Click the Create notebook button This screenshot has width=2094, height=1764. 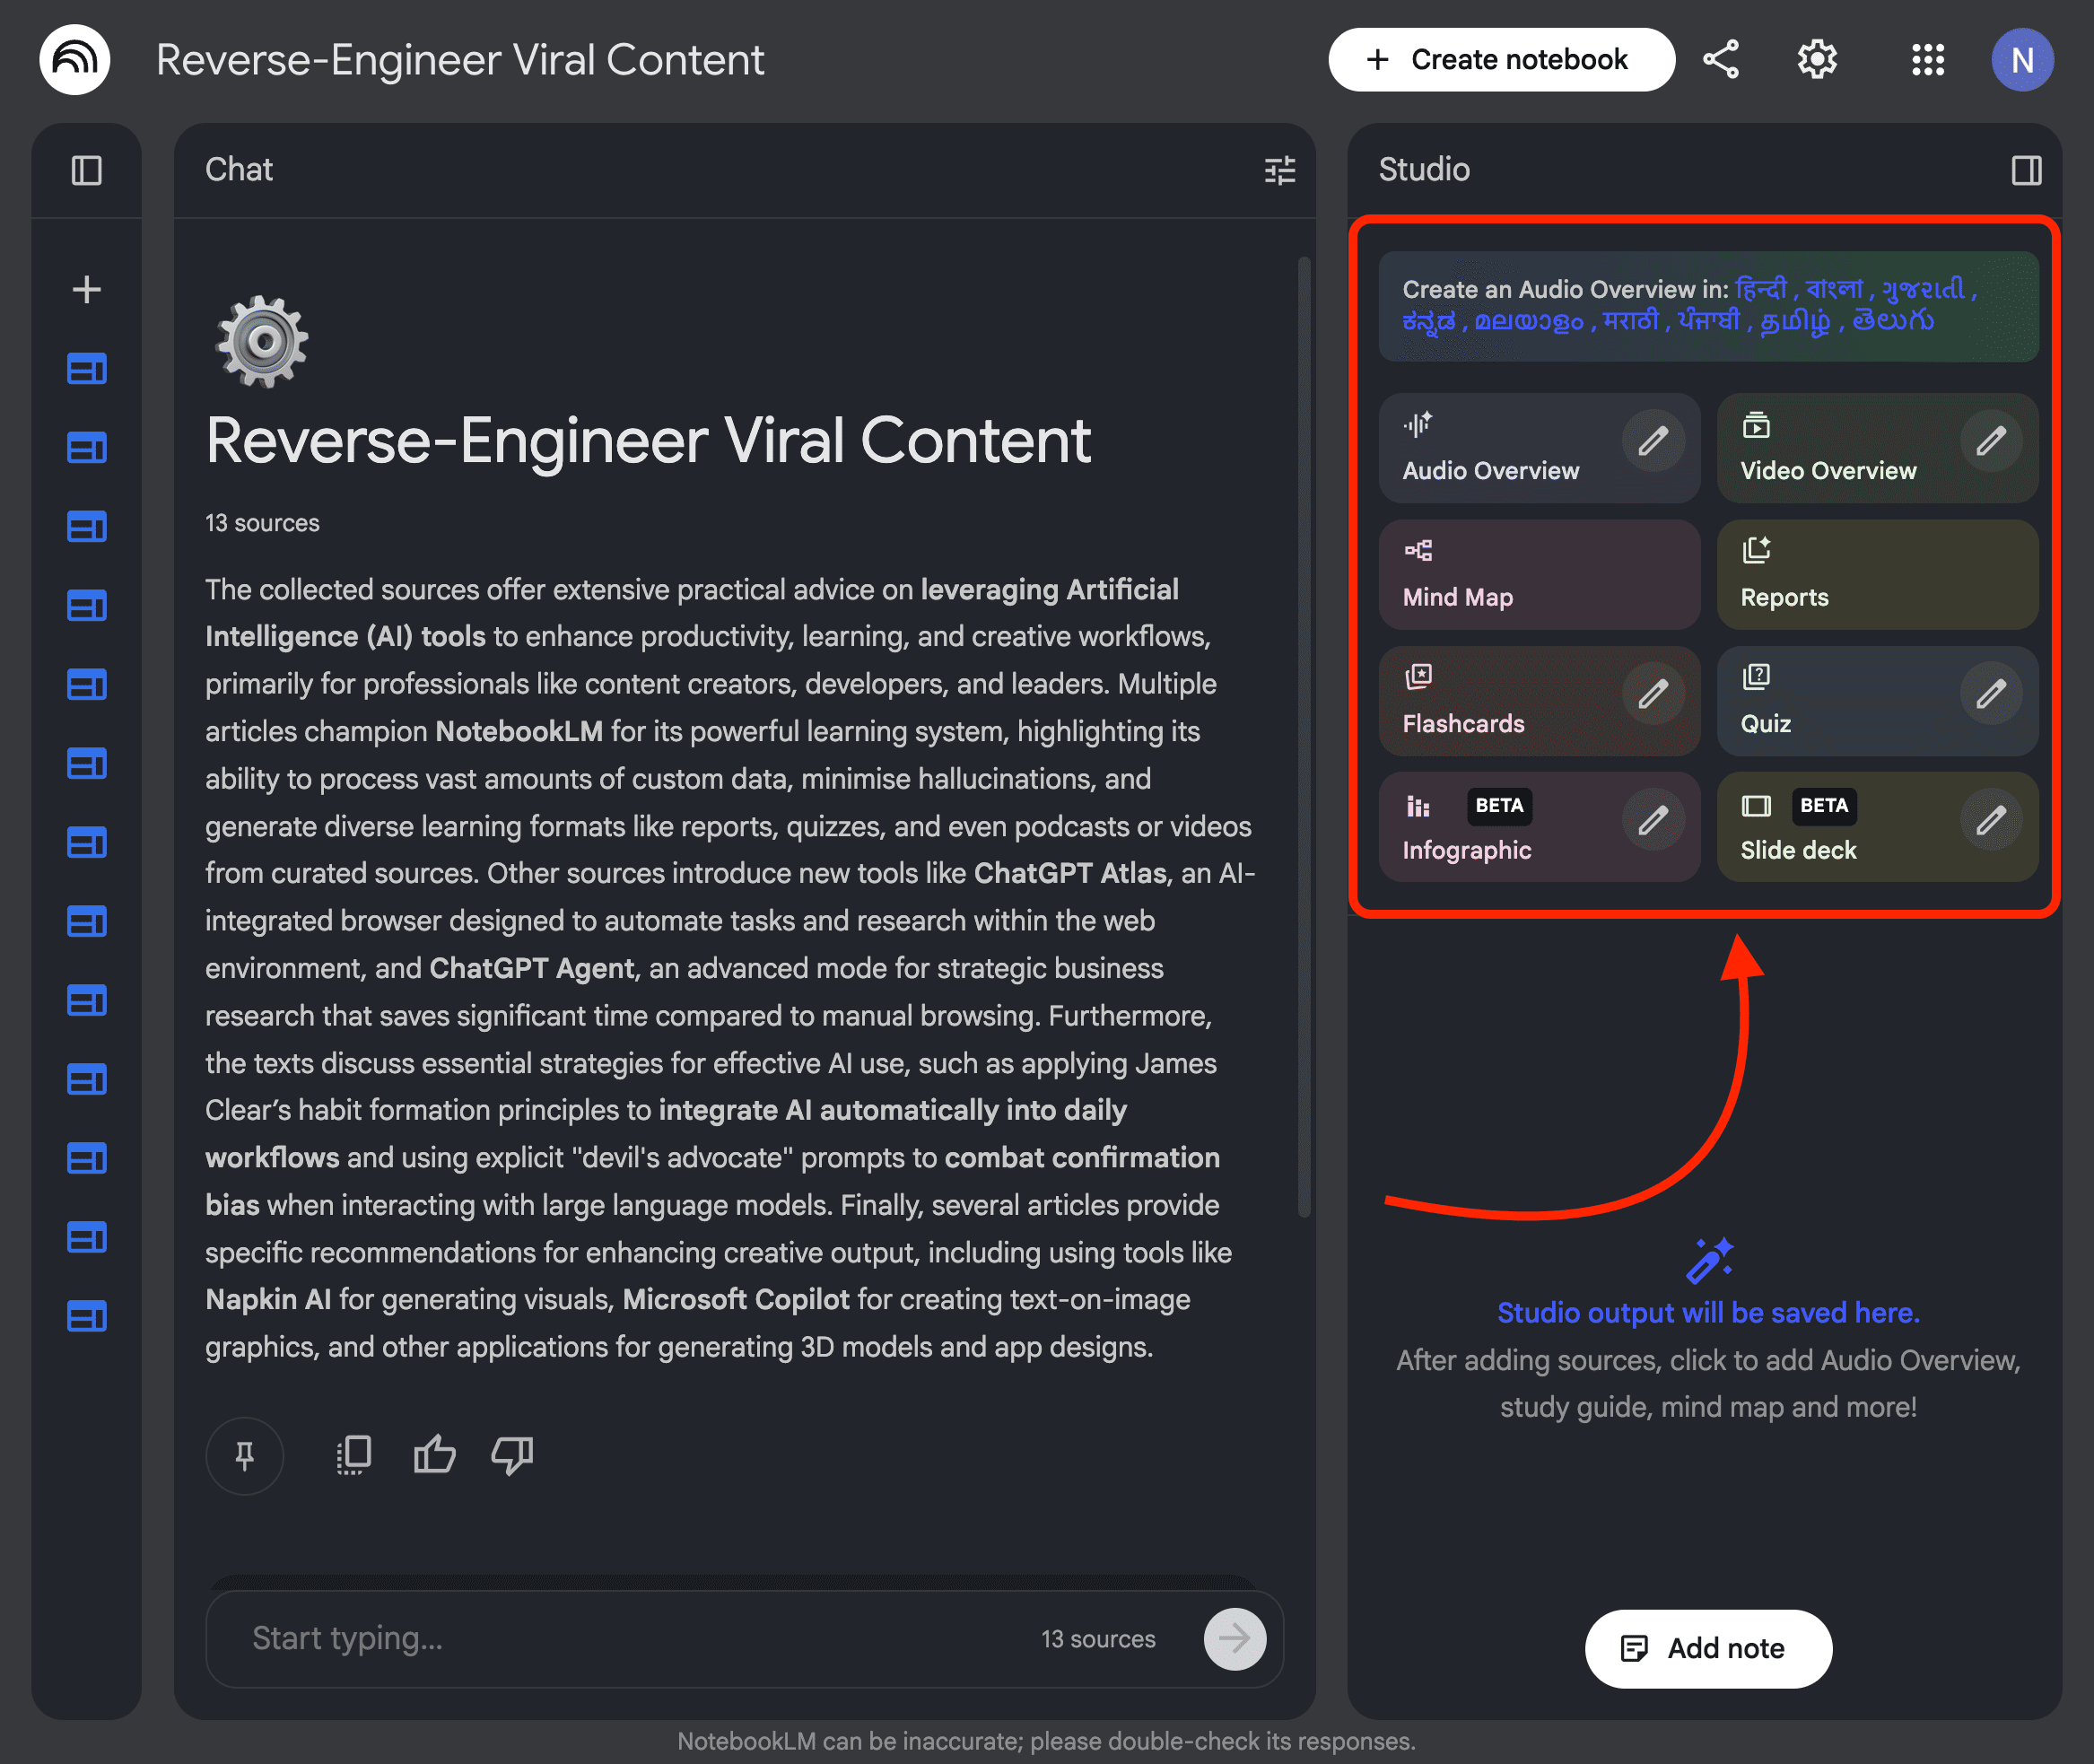(x=1500, y=60)
